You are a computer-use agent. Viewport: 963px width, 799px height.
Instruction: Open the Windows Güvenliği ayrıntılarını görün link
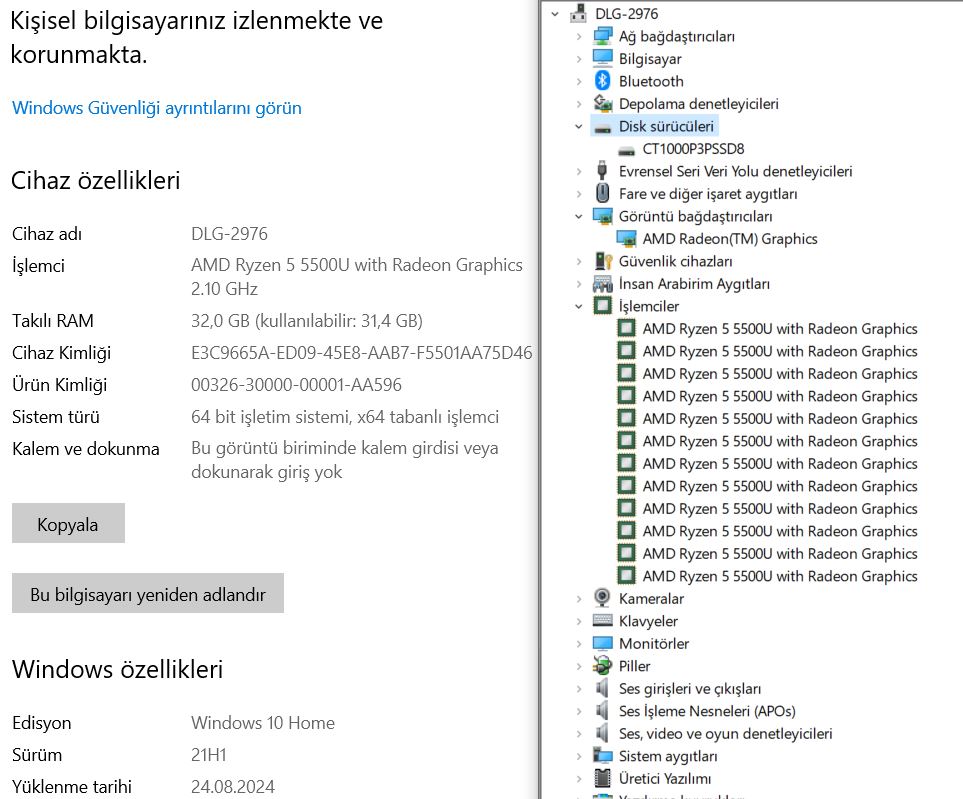157,108
